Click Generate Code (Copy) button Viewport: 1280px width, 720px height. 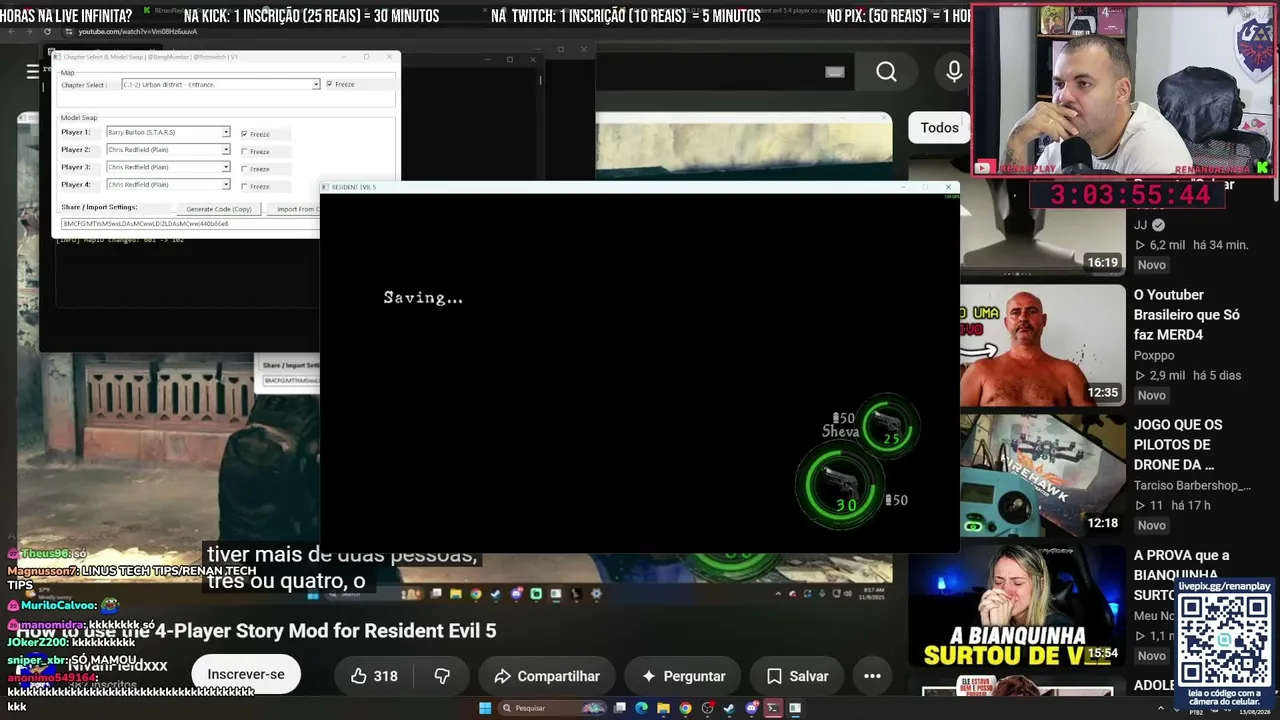coord(219,209)
